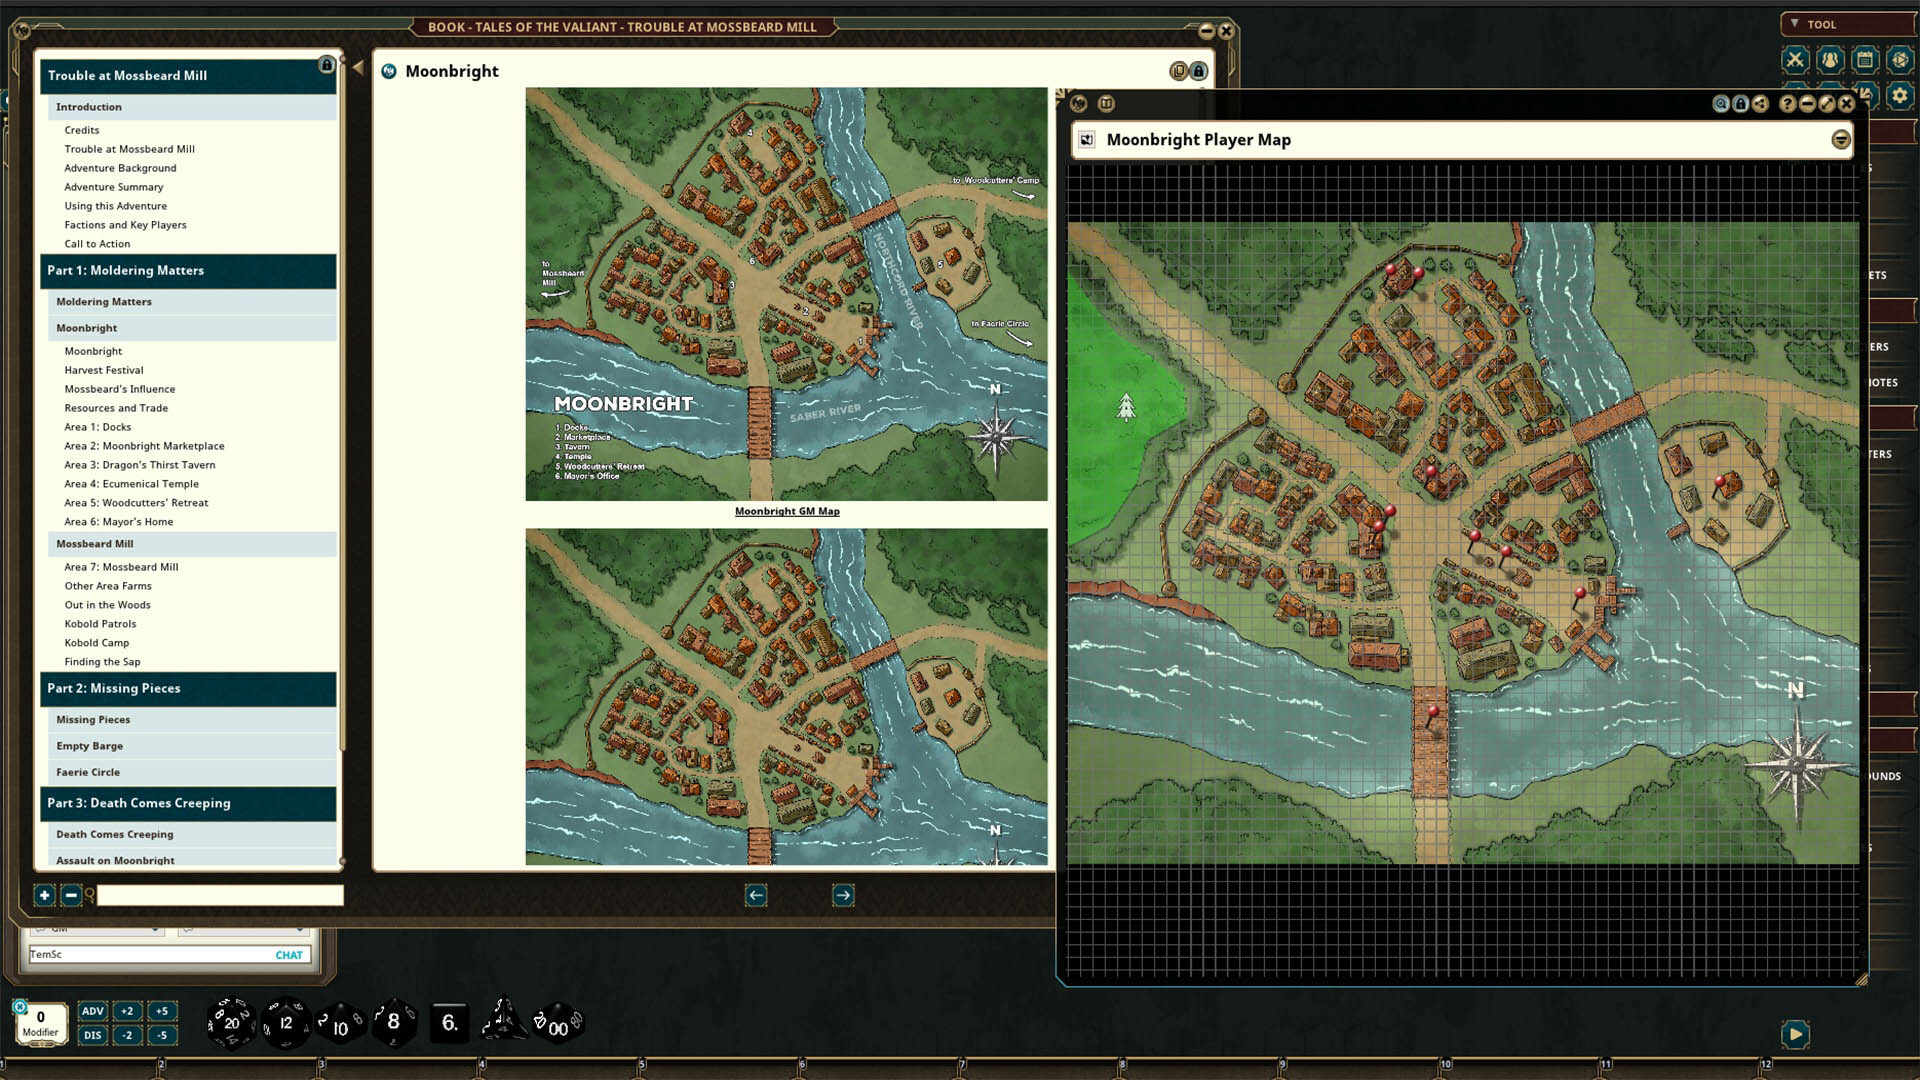Image resolution: width=1920 pixels, height=1080 pixels.
Task: Toggle the padlock on the player map window
Action: [1740, 103]
